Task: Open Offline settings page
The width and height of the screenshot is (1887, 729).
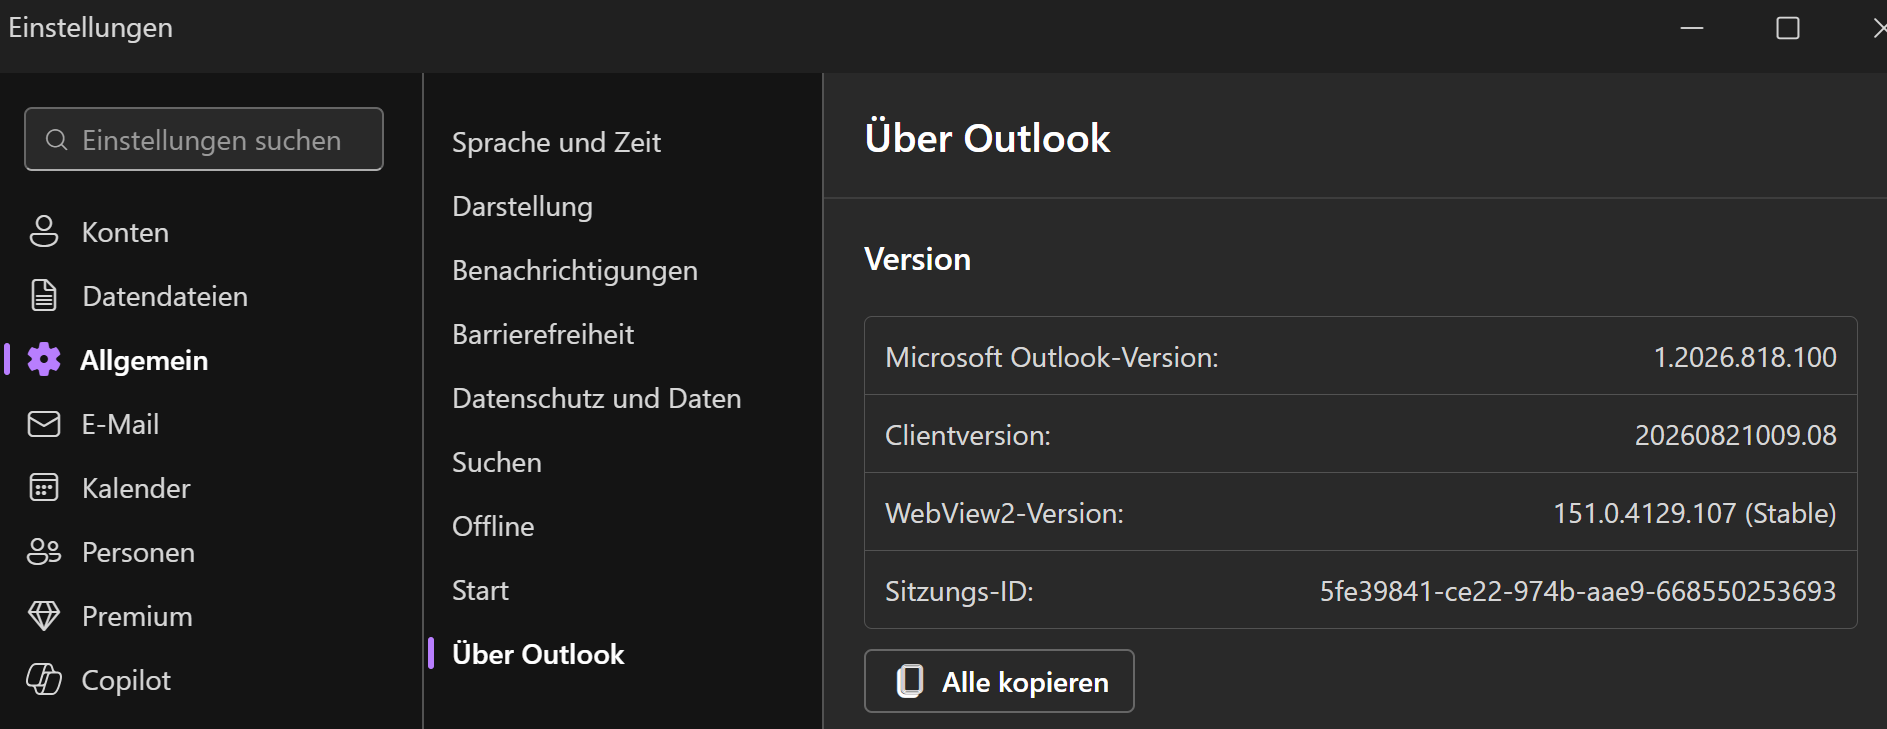Action: coord(493,526)
